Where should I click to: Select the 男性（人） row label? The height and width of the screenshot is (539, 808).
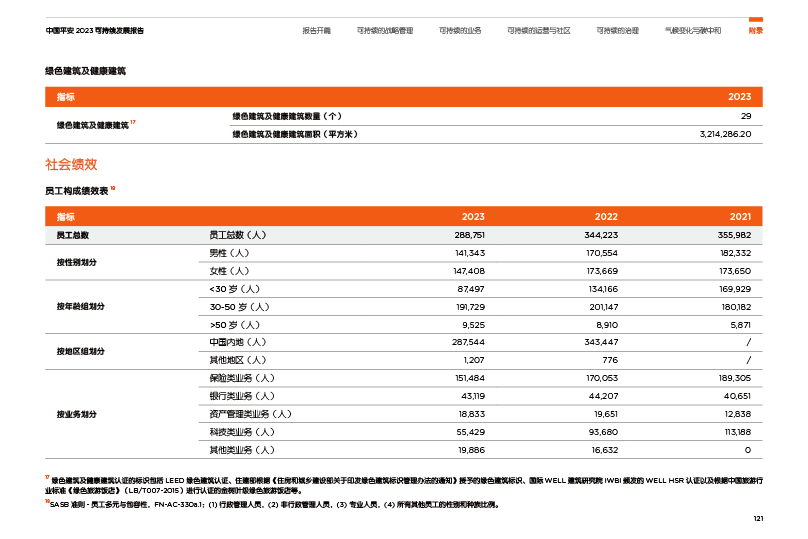point(222,253)
